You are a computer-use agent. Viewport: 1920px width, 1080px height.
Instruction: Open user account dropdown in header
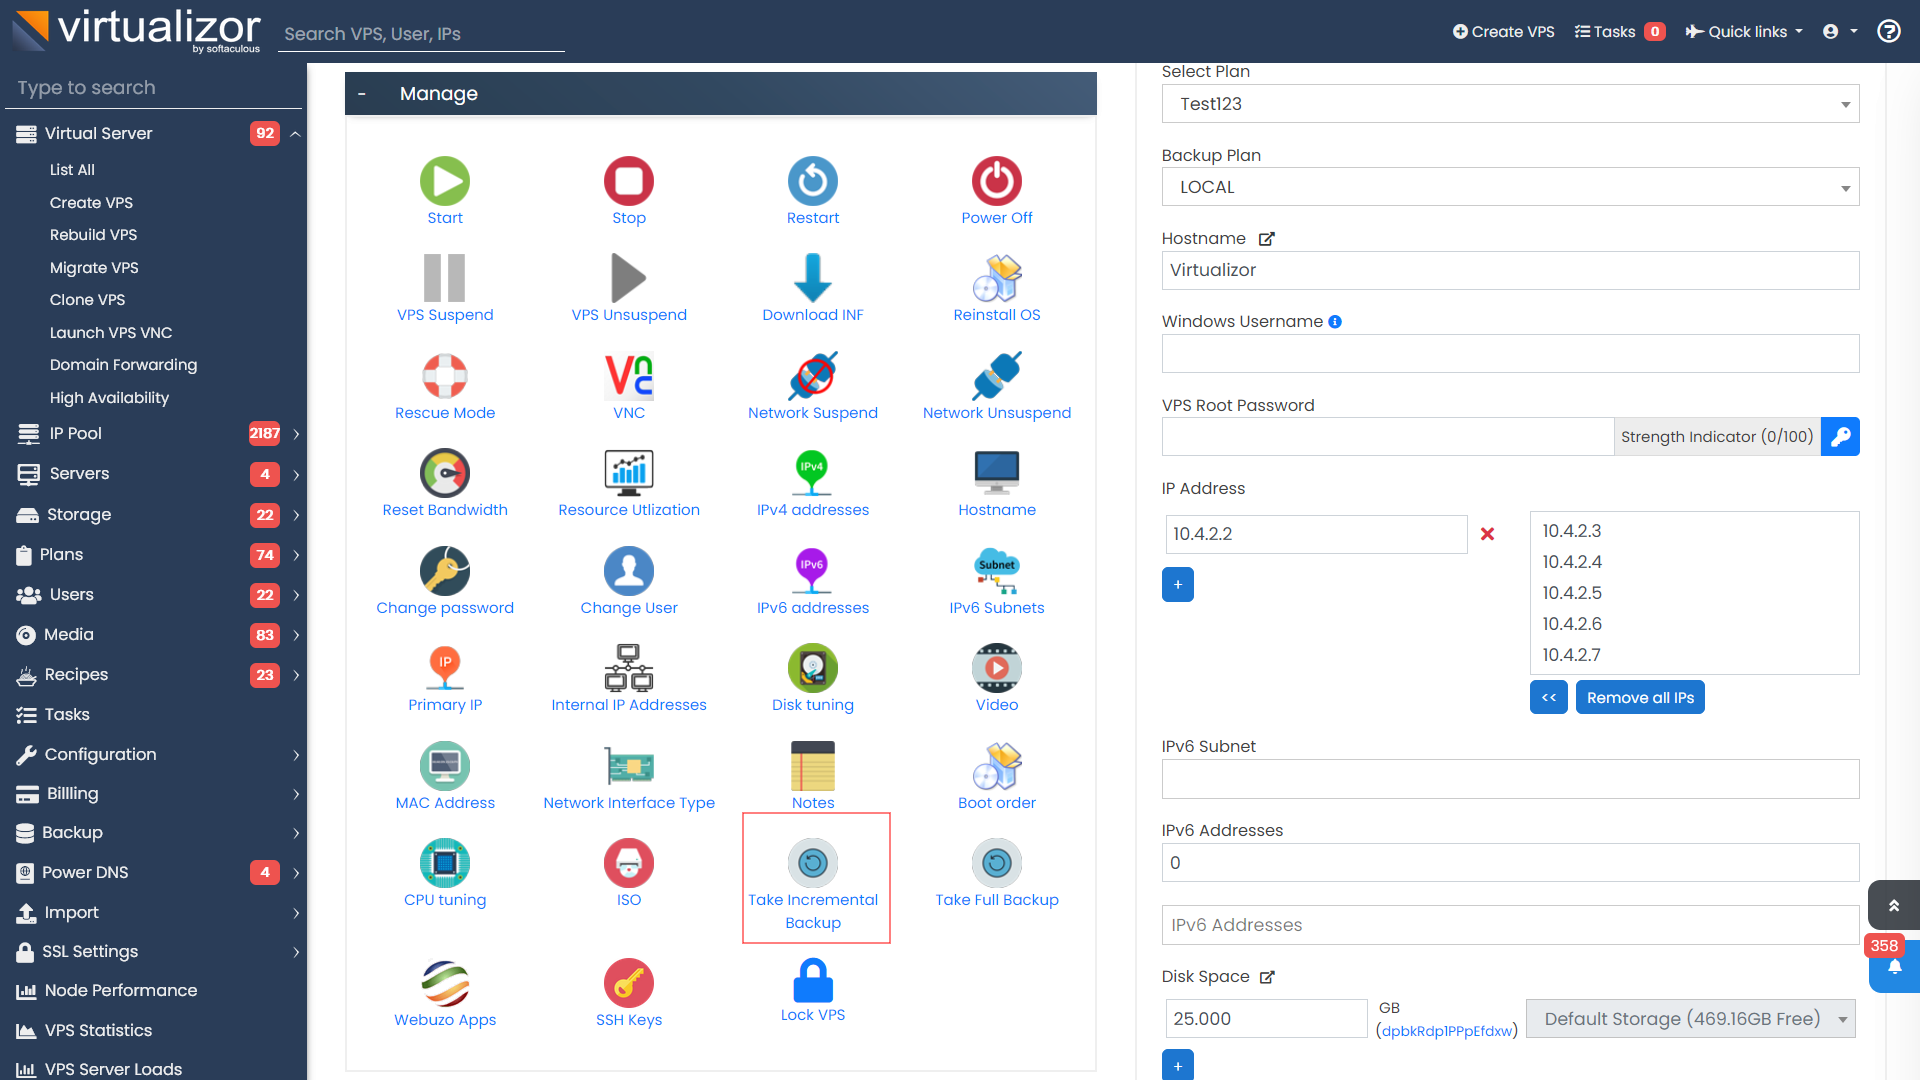pos(1840,32)
